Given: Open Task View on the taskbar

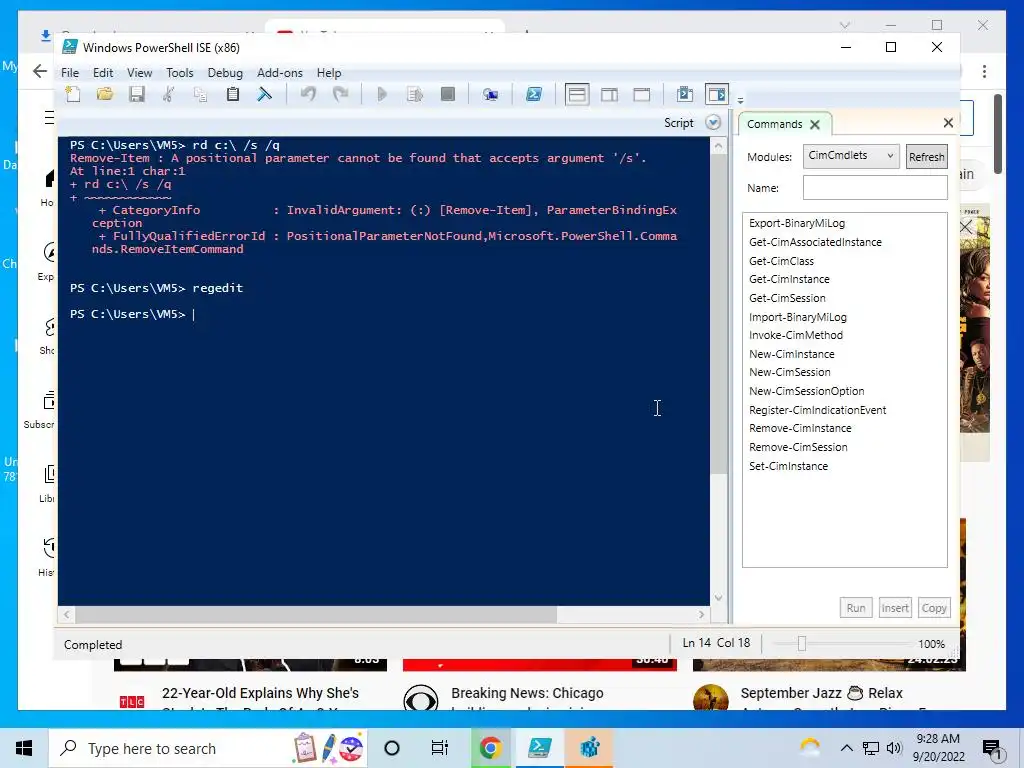Looking at the screenshot, I should (440, 748).
